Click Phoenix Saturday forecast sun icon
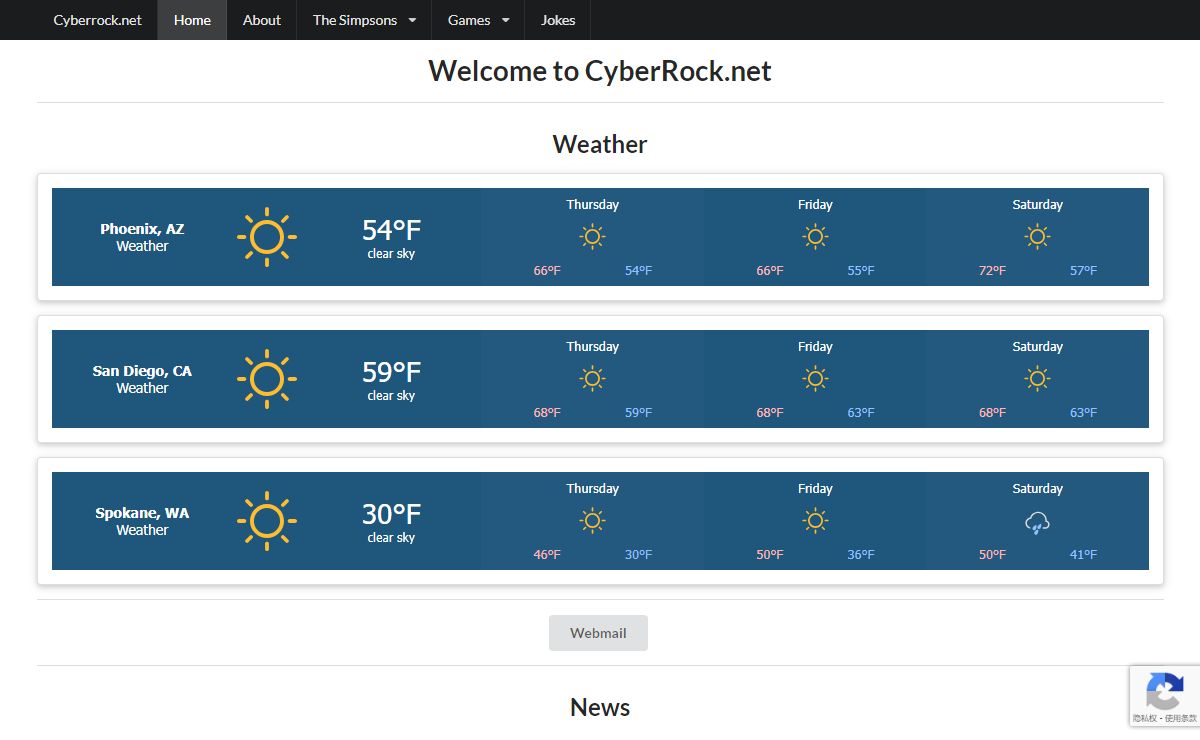The height and width of the screenshot is (740, 1200). 1037,237
